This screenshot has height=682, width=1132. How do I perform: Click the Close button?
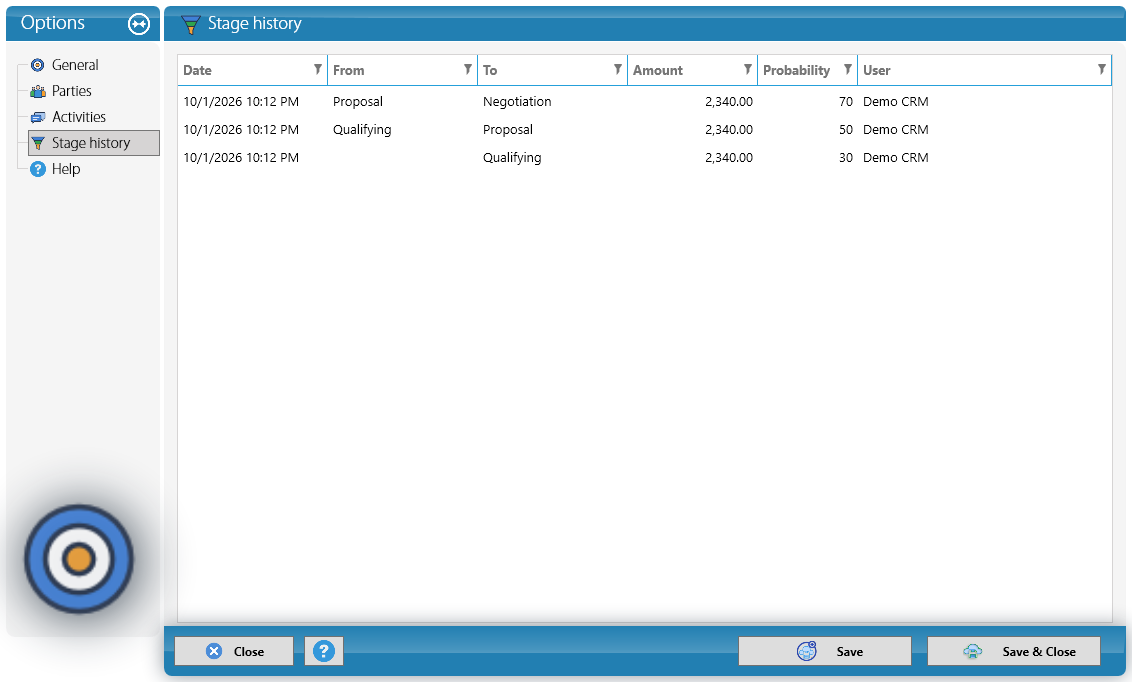tap(234, 651)
